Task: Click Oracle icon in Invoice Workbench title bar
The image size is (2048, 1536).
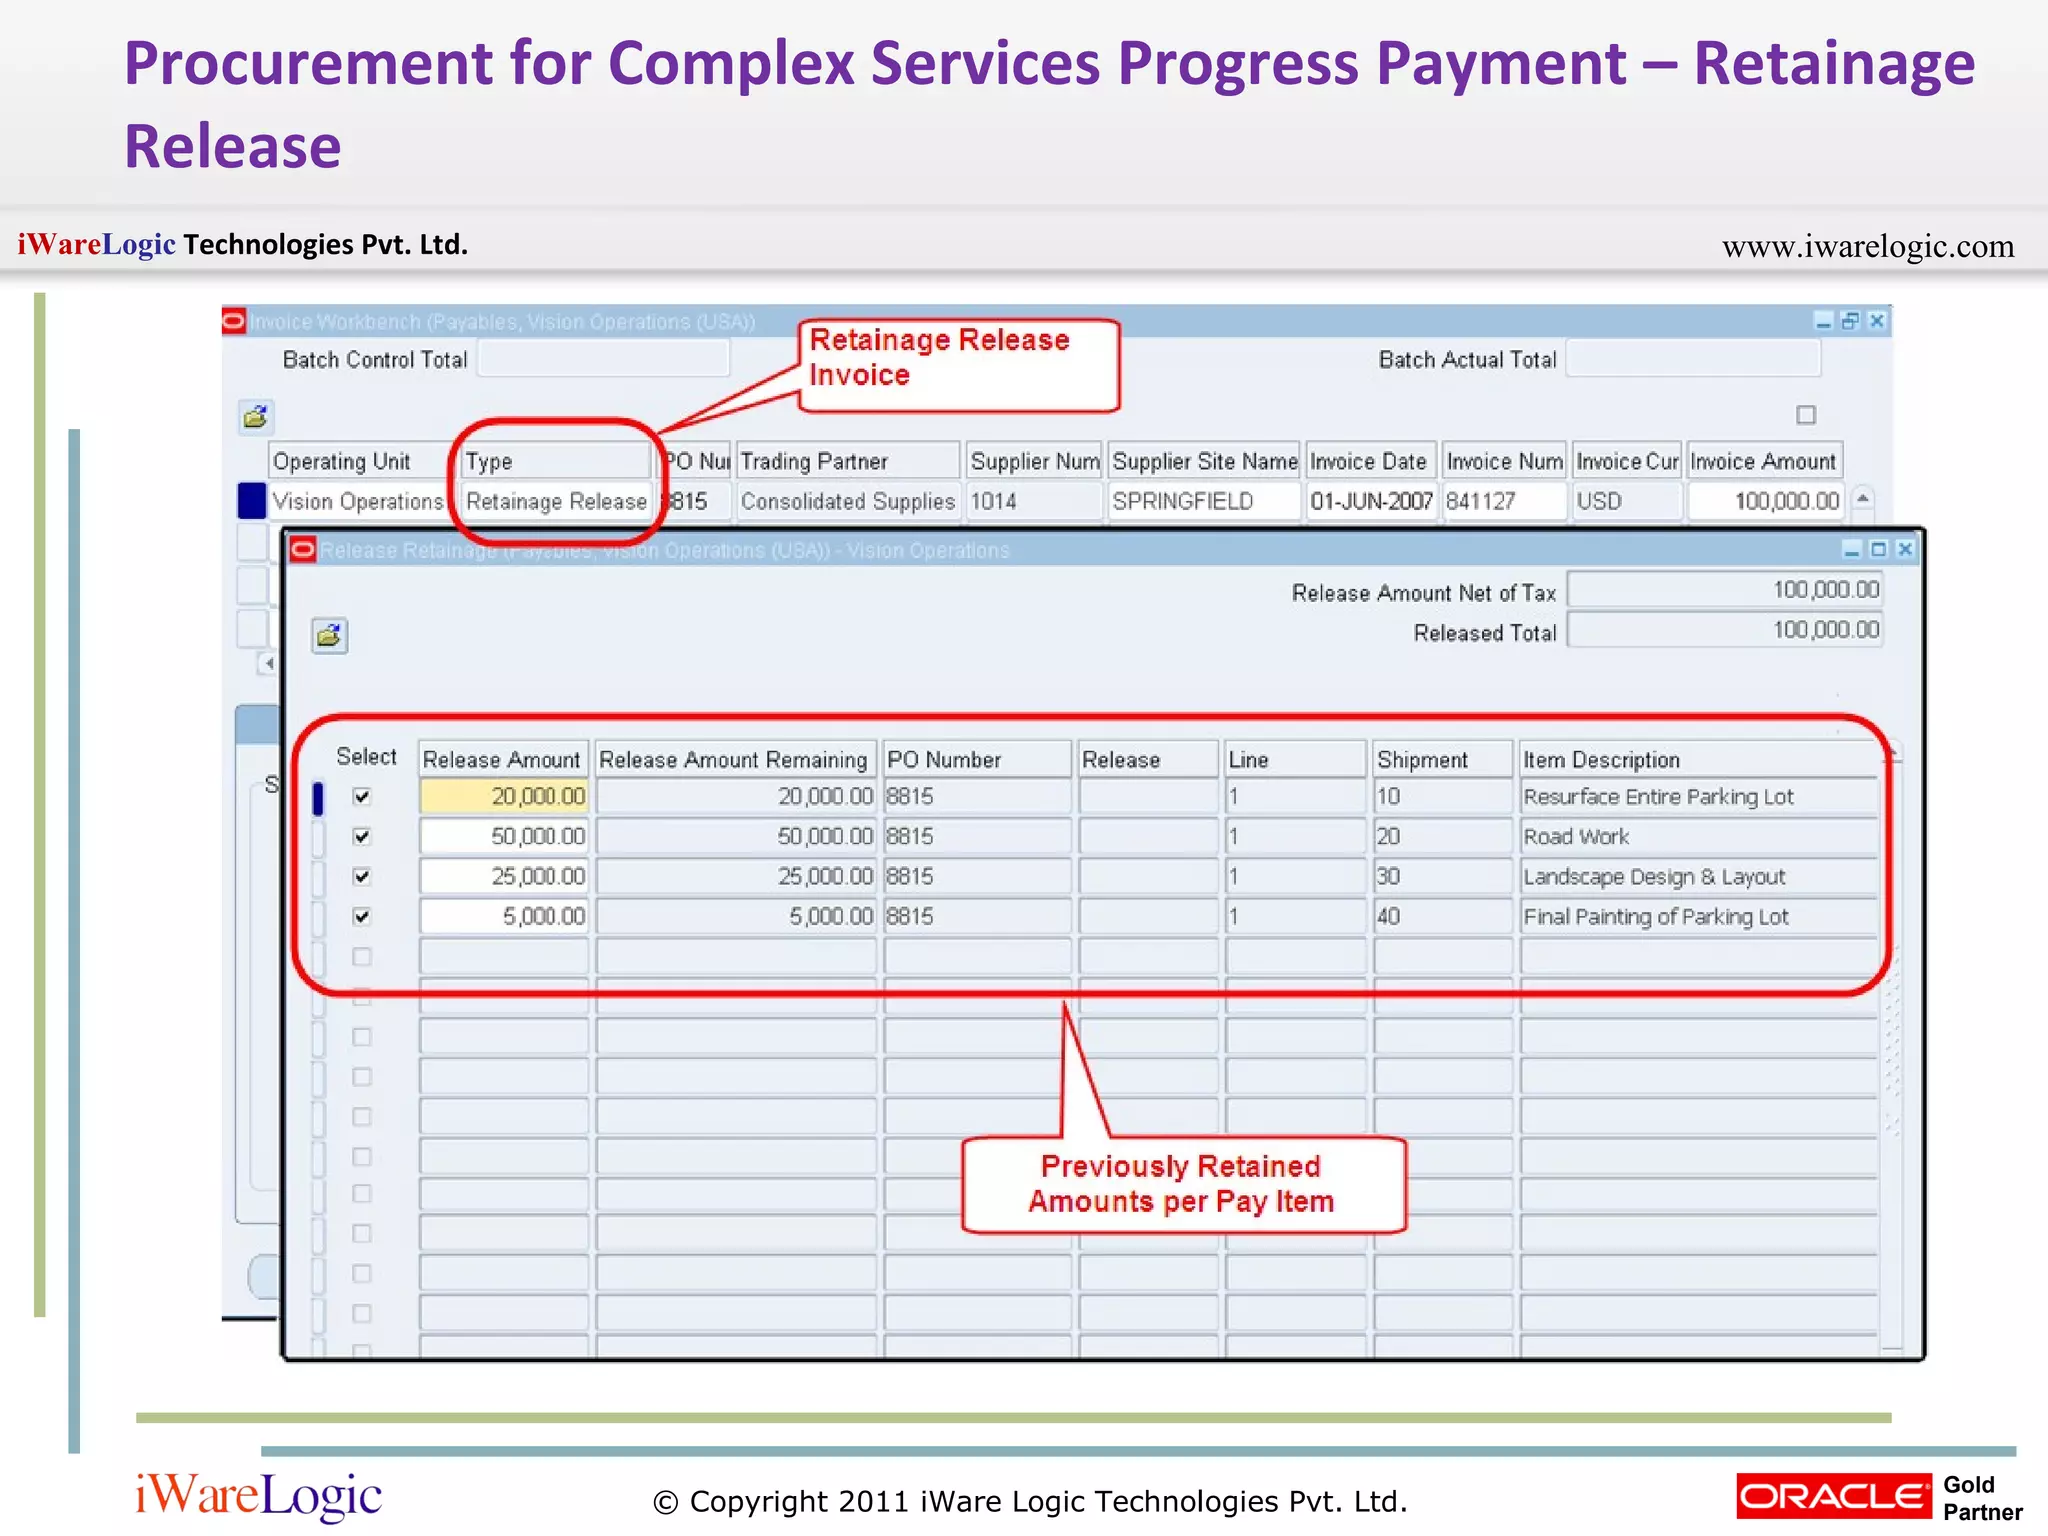Action: click(234, 321)
